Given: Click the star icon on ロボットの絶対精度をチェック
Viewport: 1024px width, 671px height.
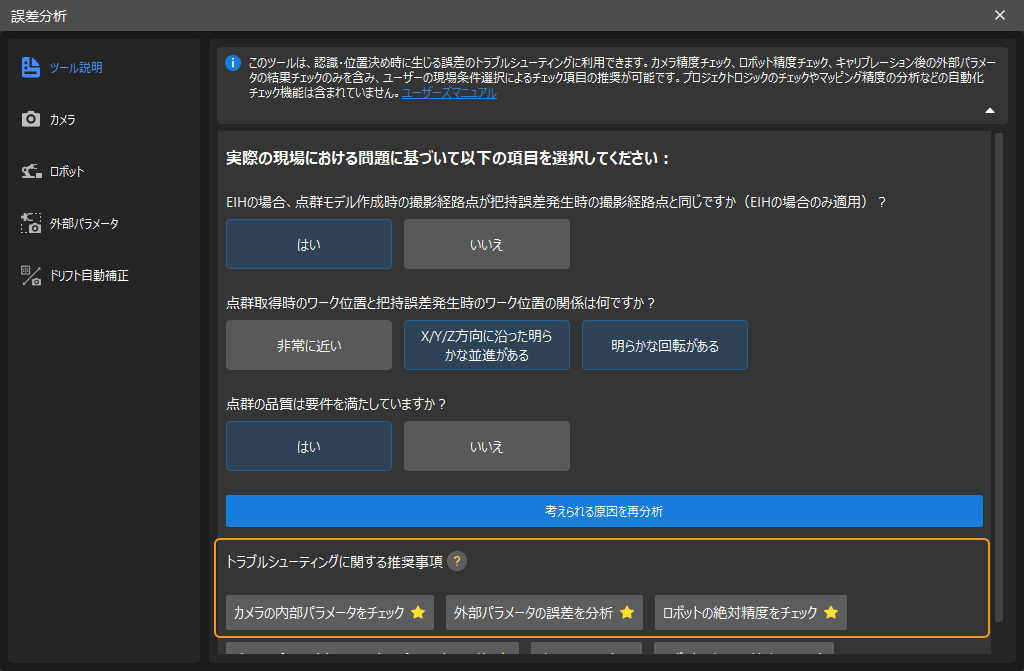Looking at the screenshot, I should tap(831, 612).
